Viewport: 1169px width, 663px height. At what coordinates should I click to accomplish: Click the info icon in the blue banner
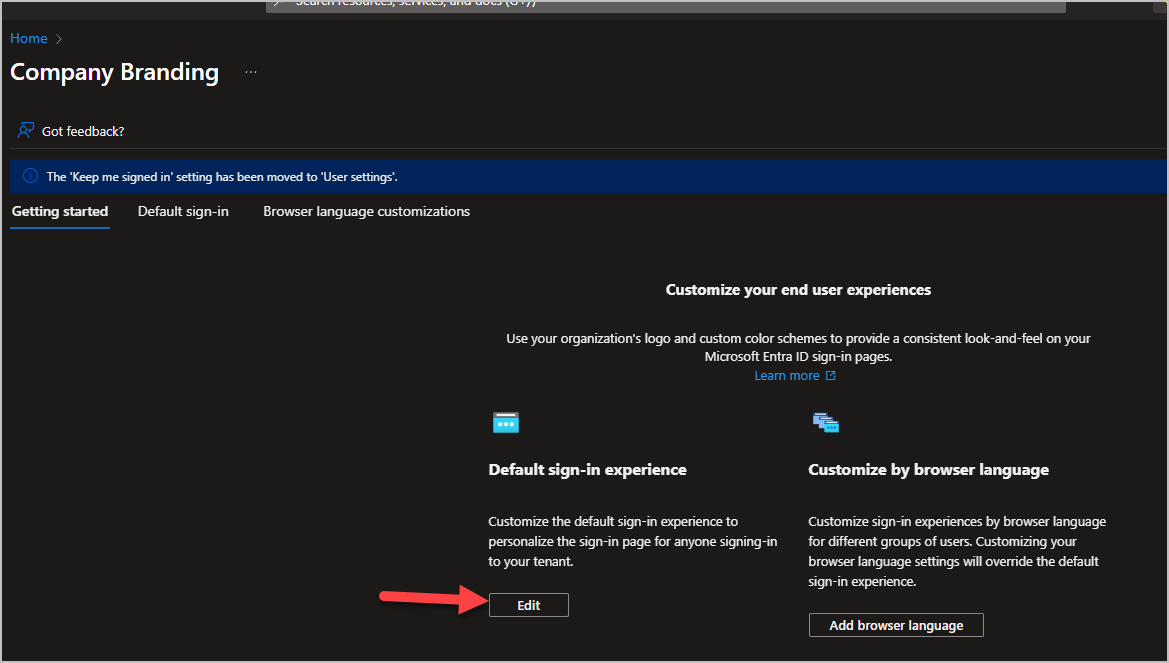(30, 177)
